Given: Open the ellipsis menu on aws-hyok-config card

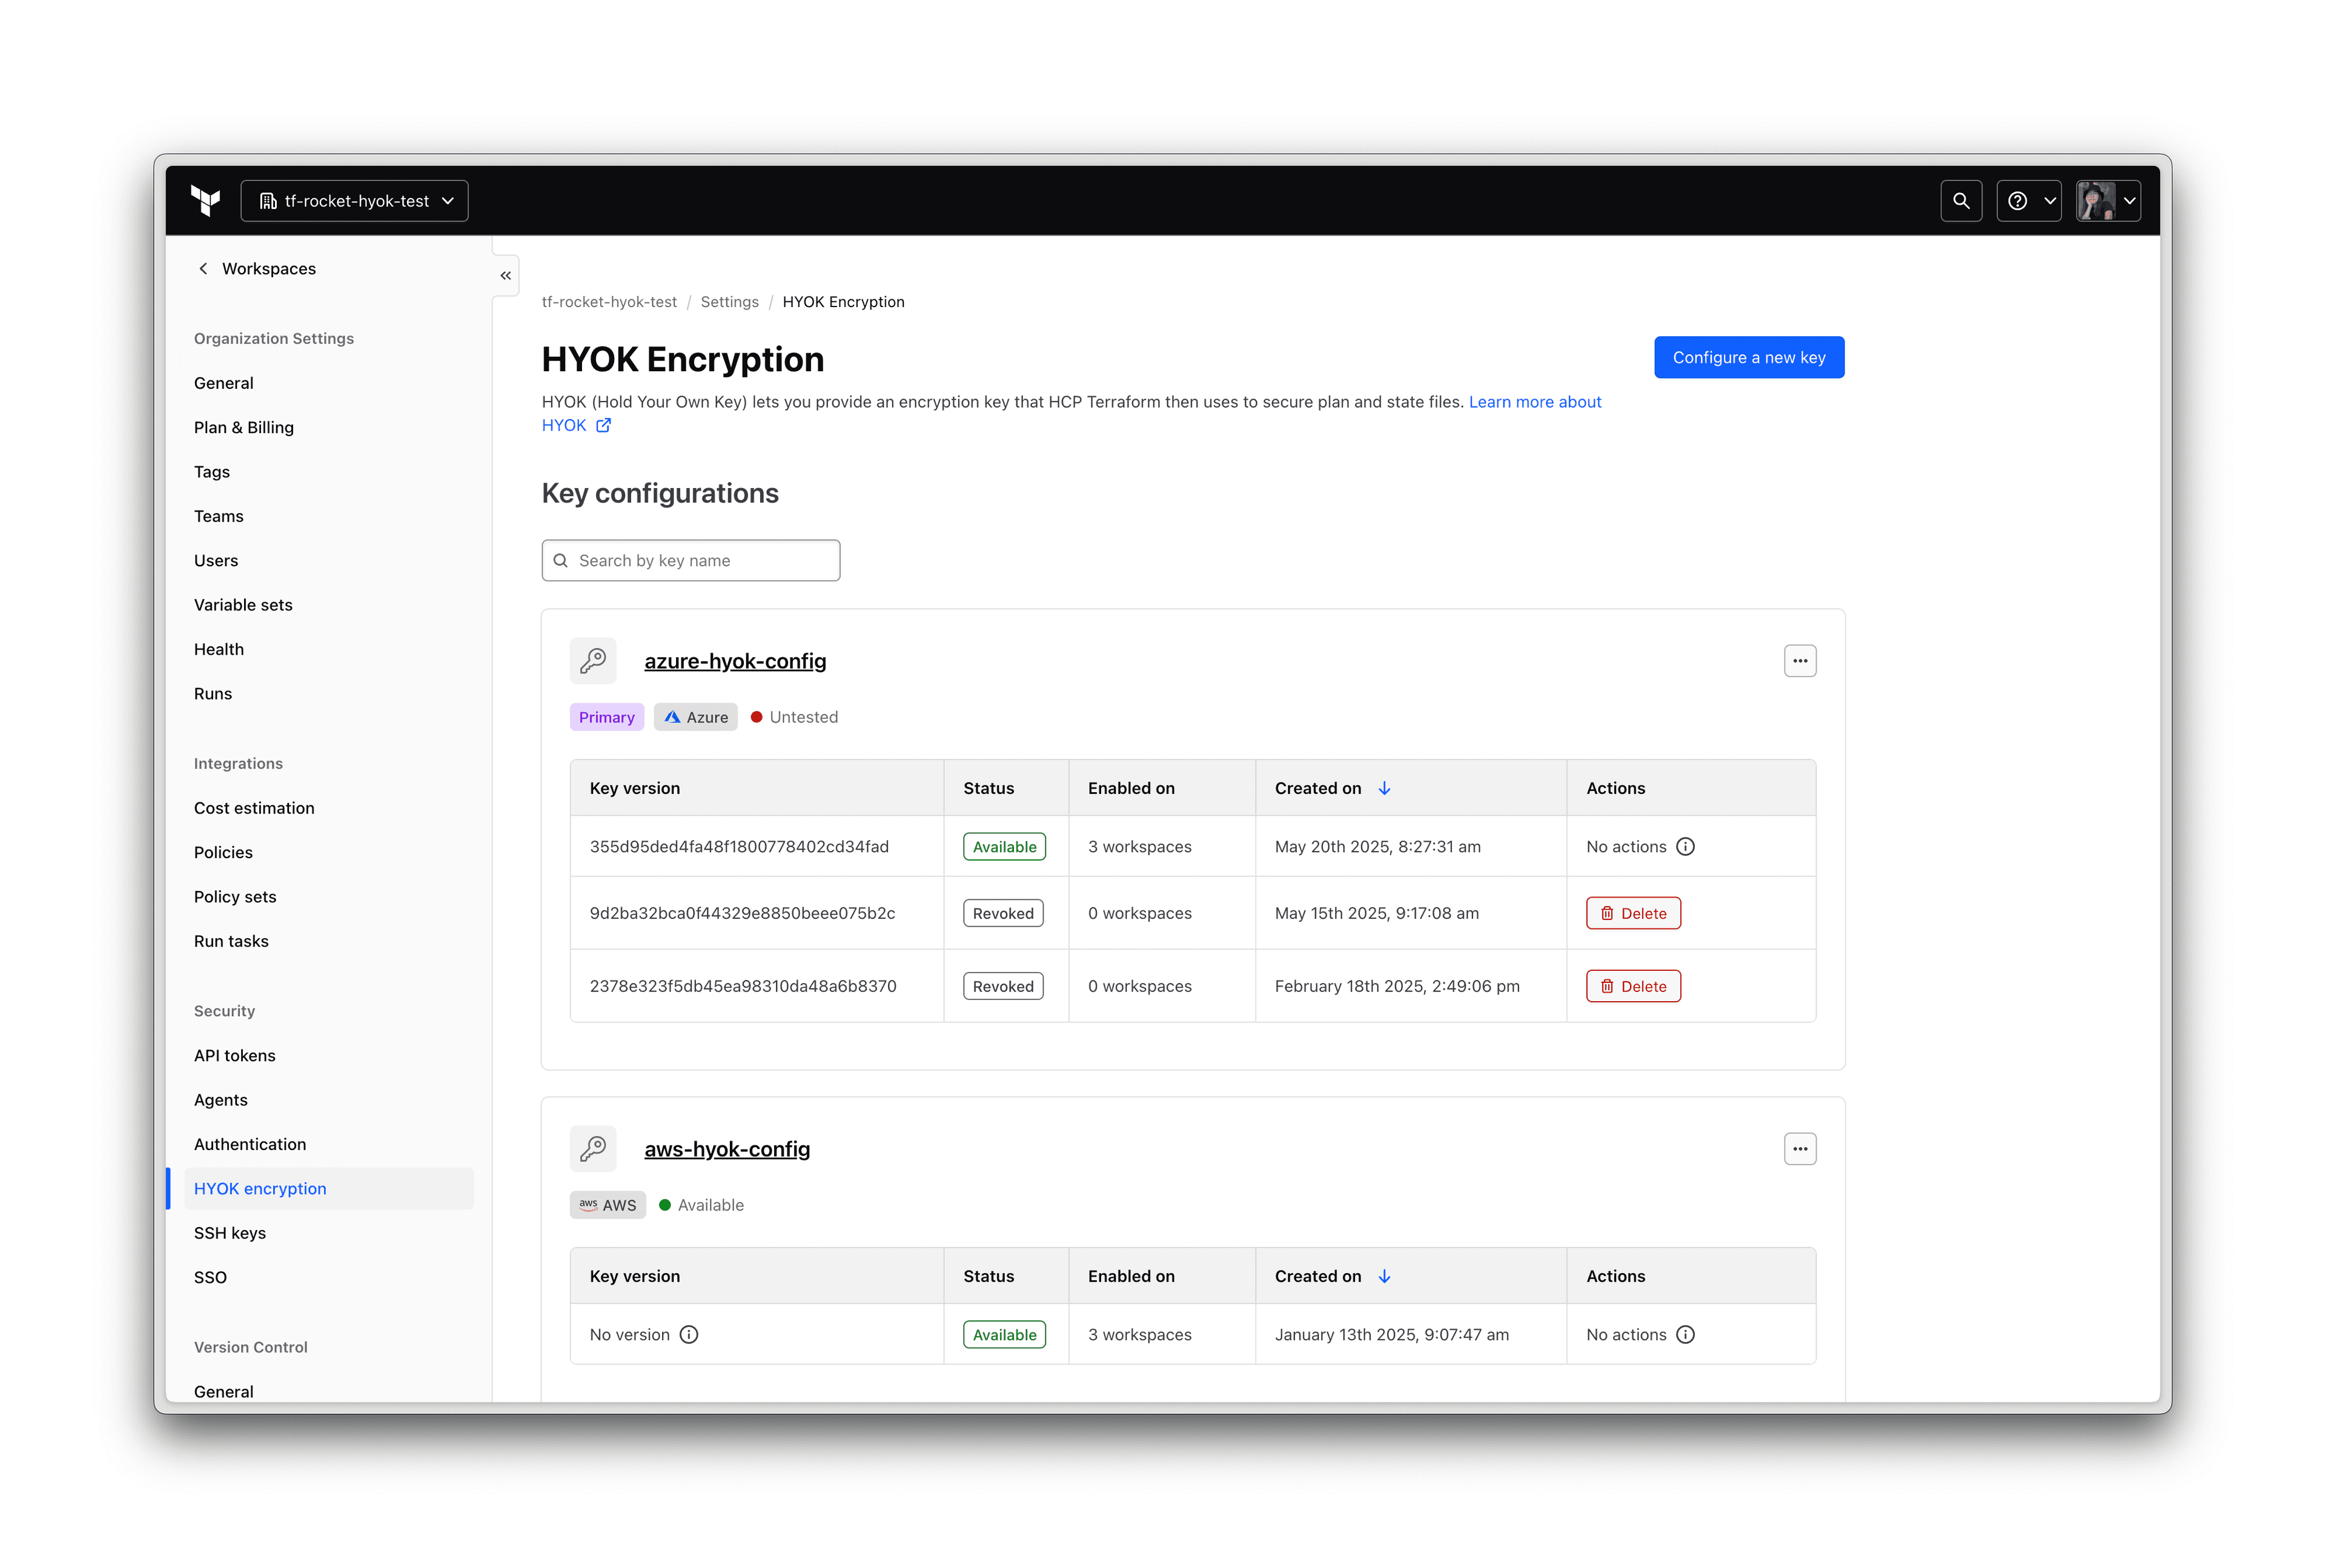Looking at the screenshot, I should (1800, 1148).
